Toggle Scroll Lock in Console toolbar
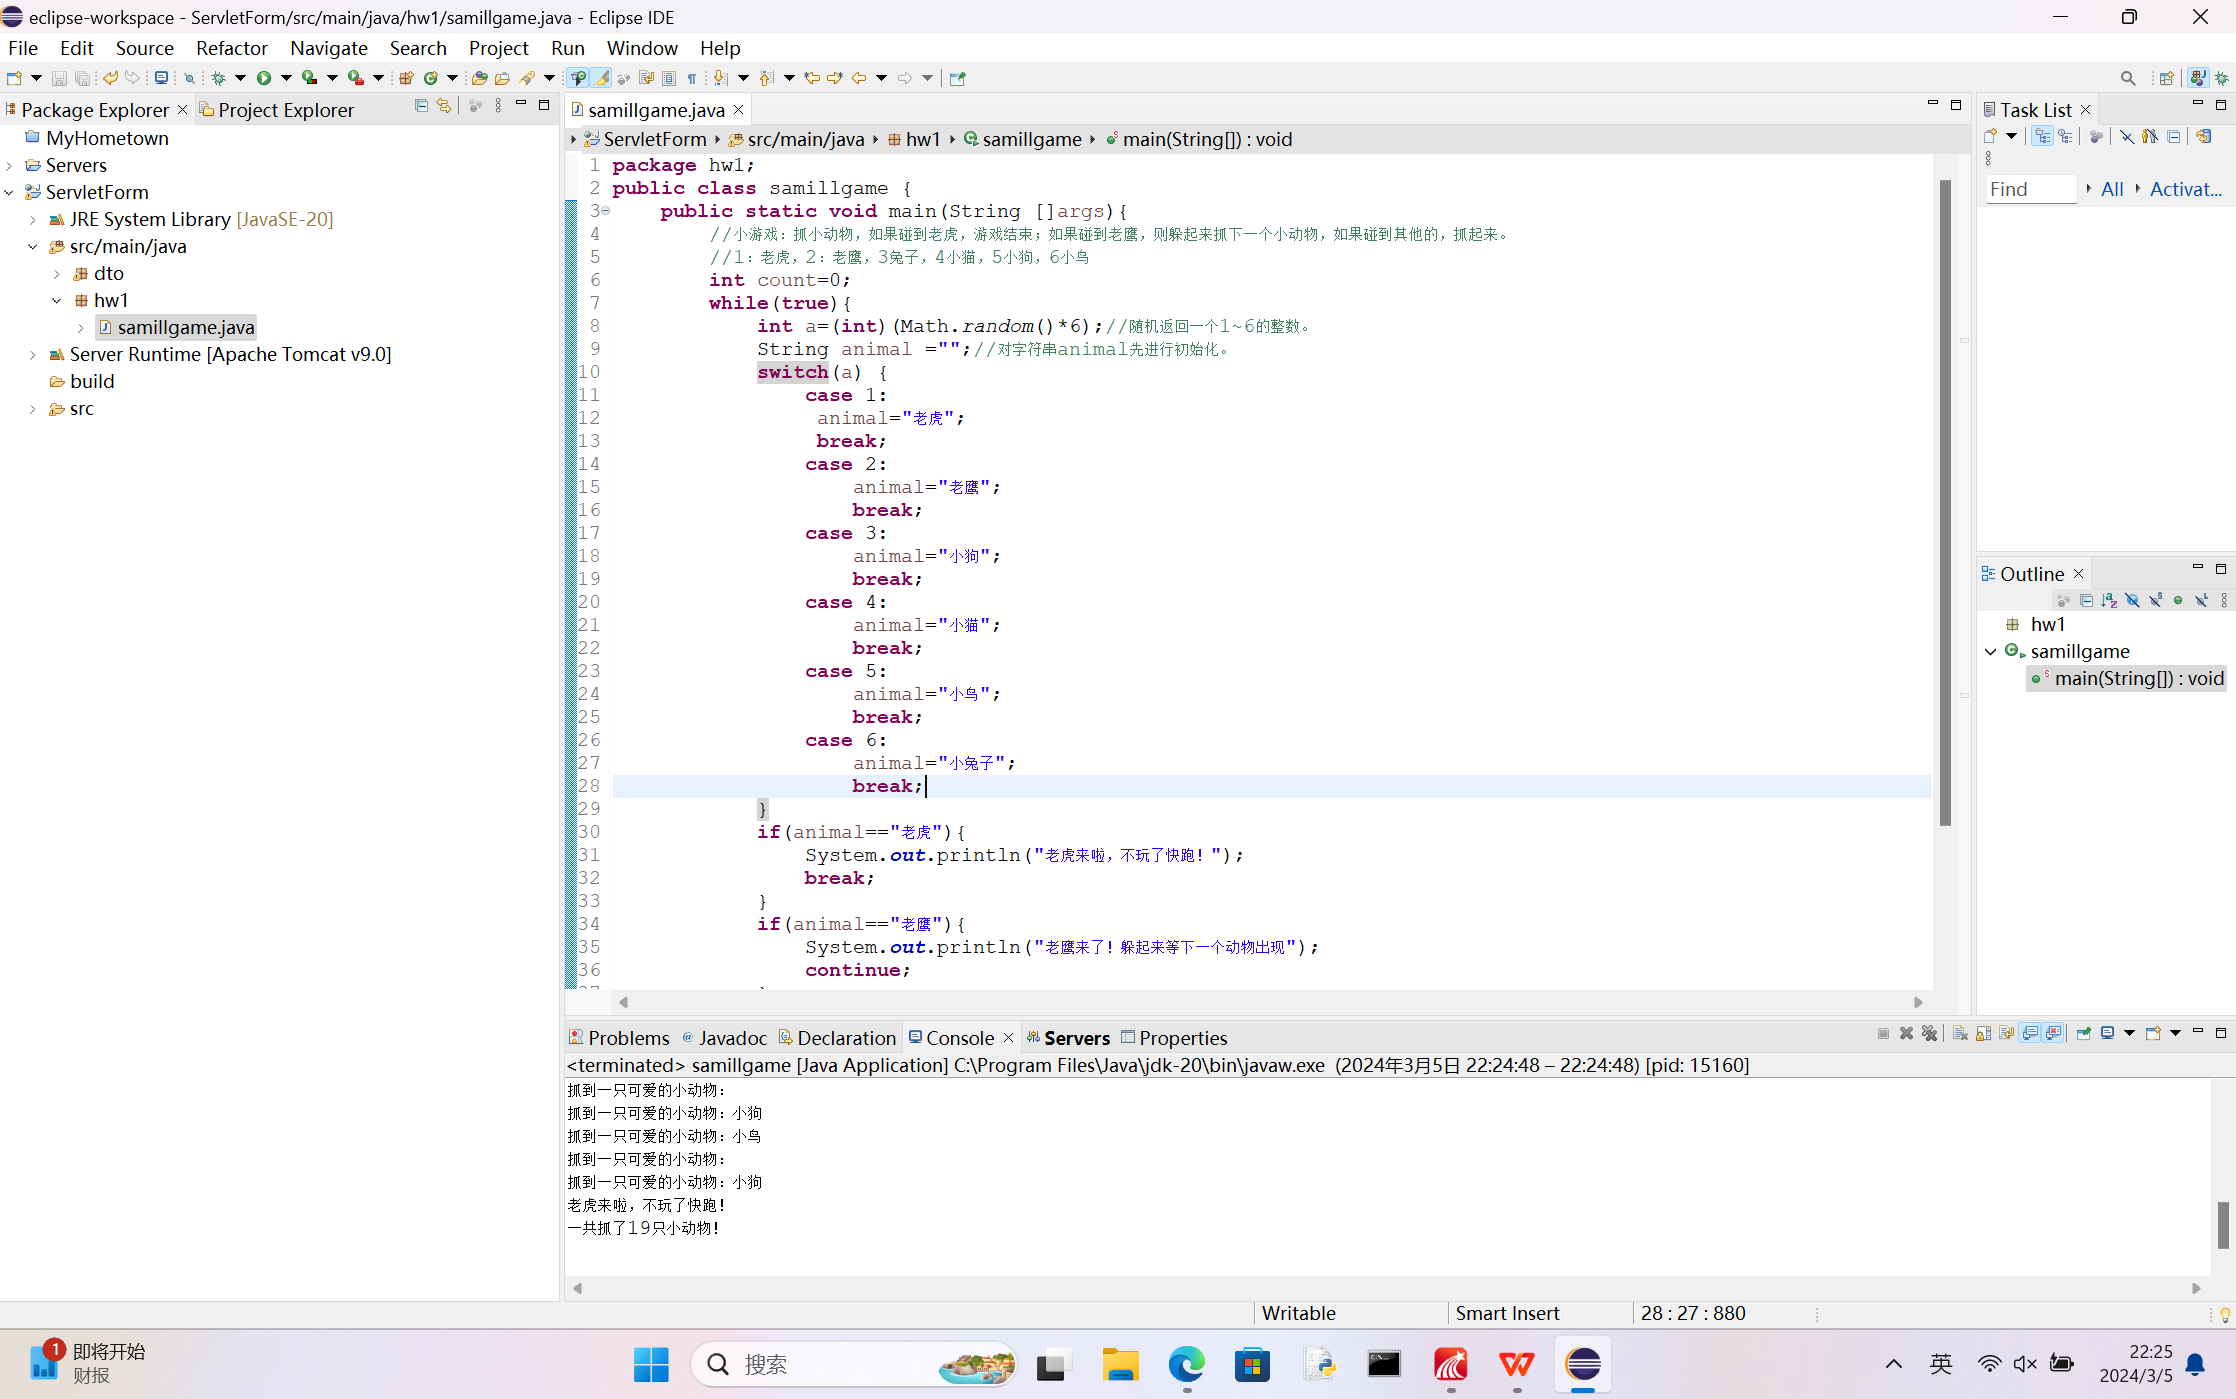The width and height of the screenshot is (2236, 1399). (1983, 1034)
